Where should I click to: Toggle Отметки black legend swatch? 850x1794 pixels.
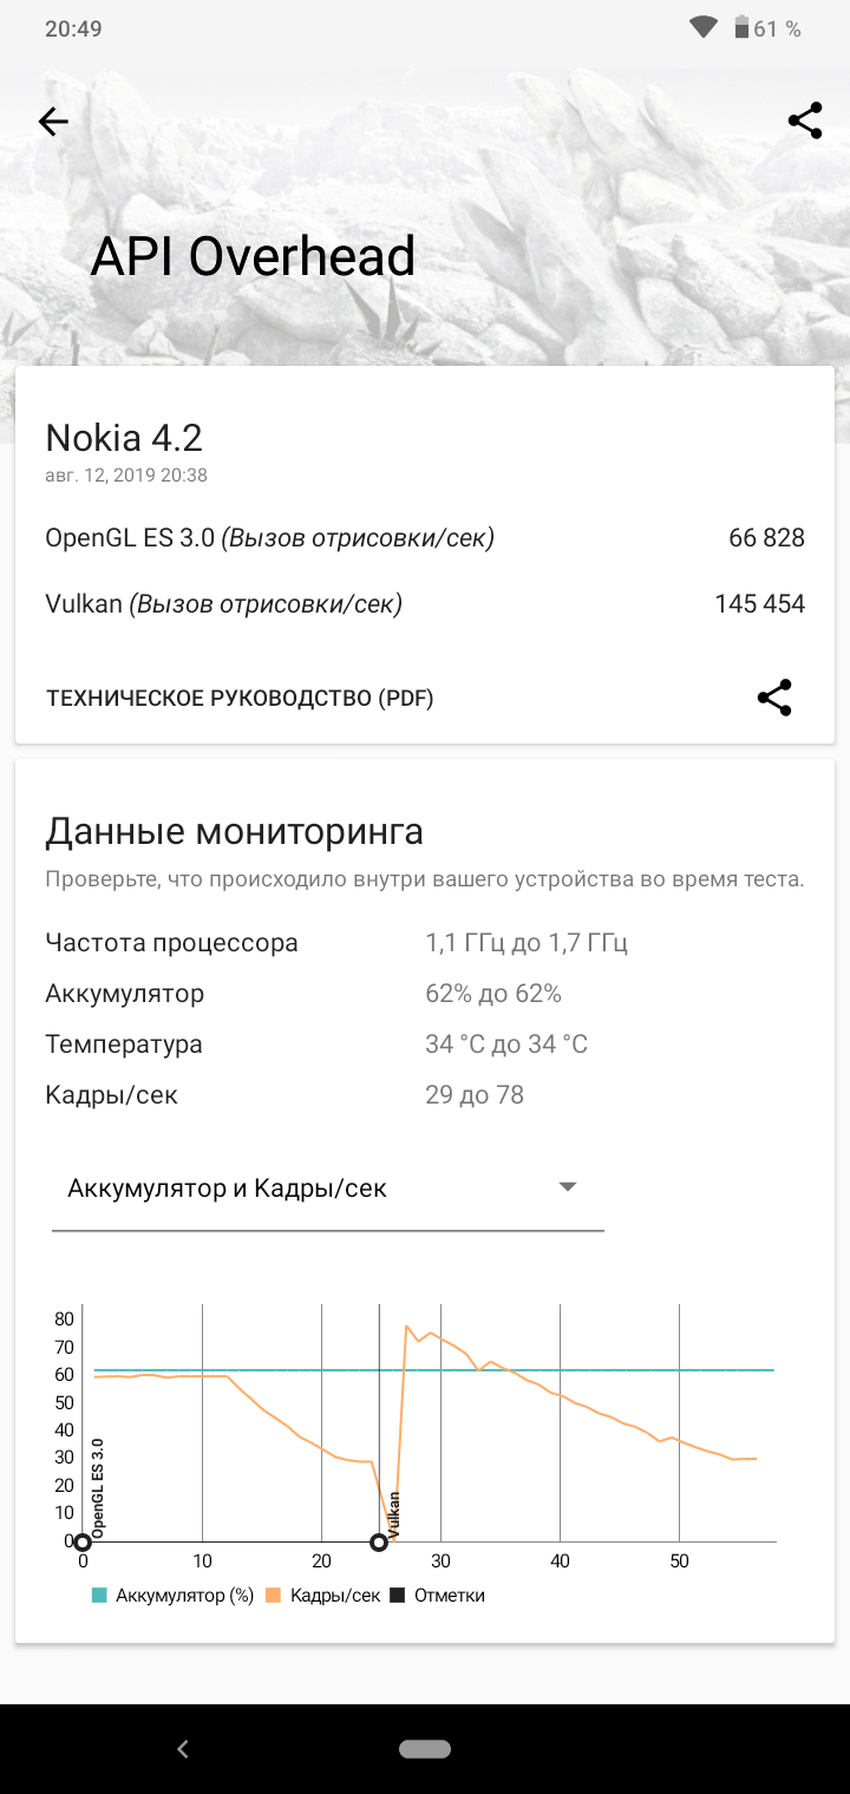point(397,1596)
